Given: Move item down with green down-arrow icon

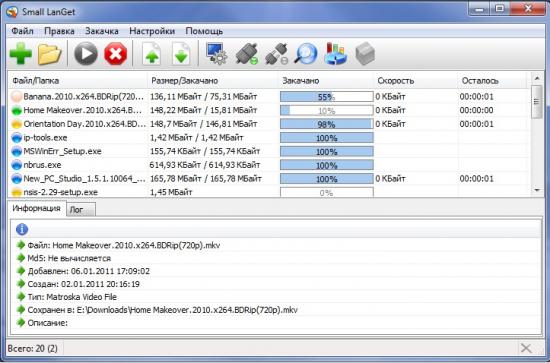Looking at the screenshot, I should click(181, 54).
